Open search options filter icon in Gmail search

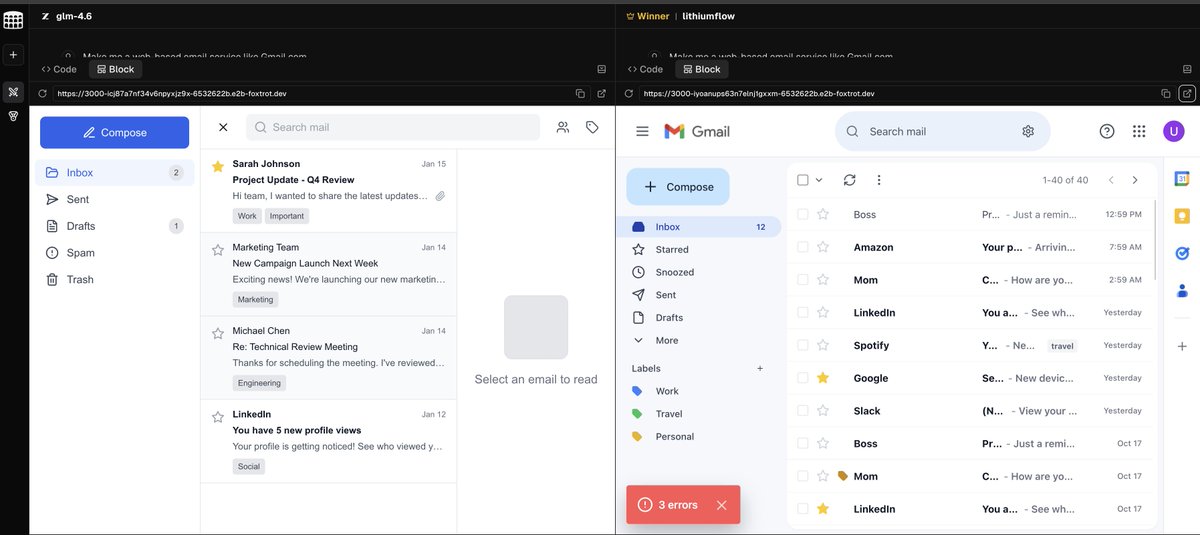tap(1028, 131)
